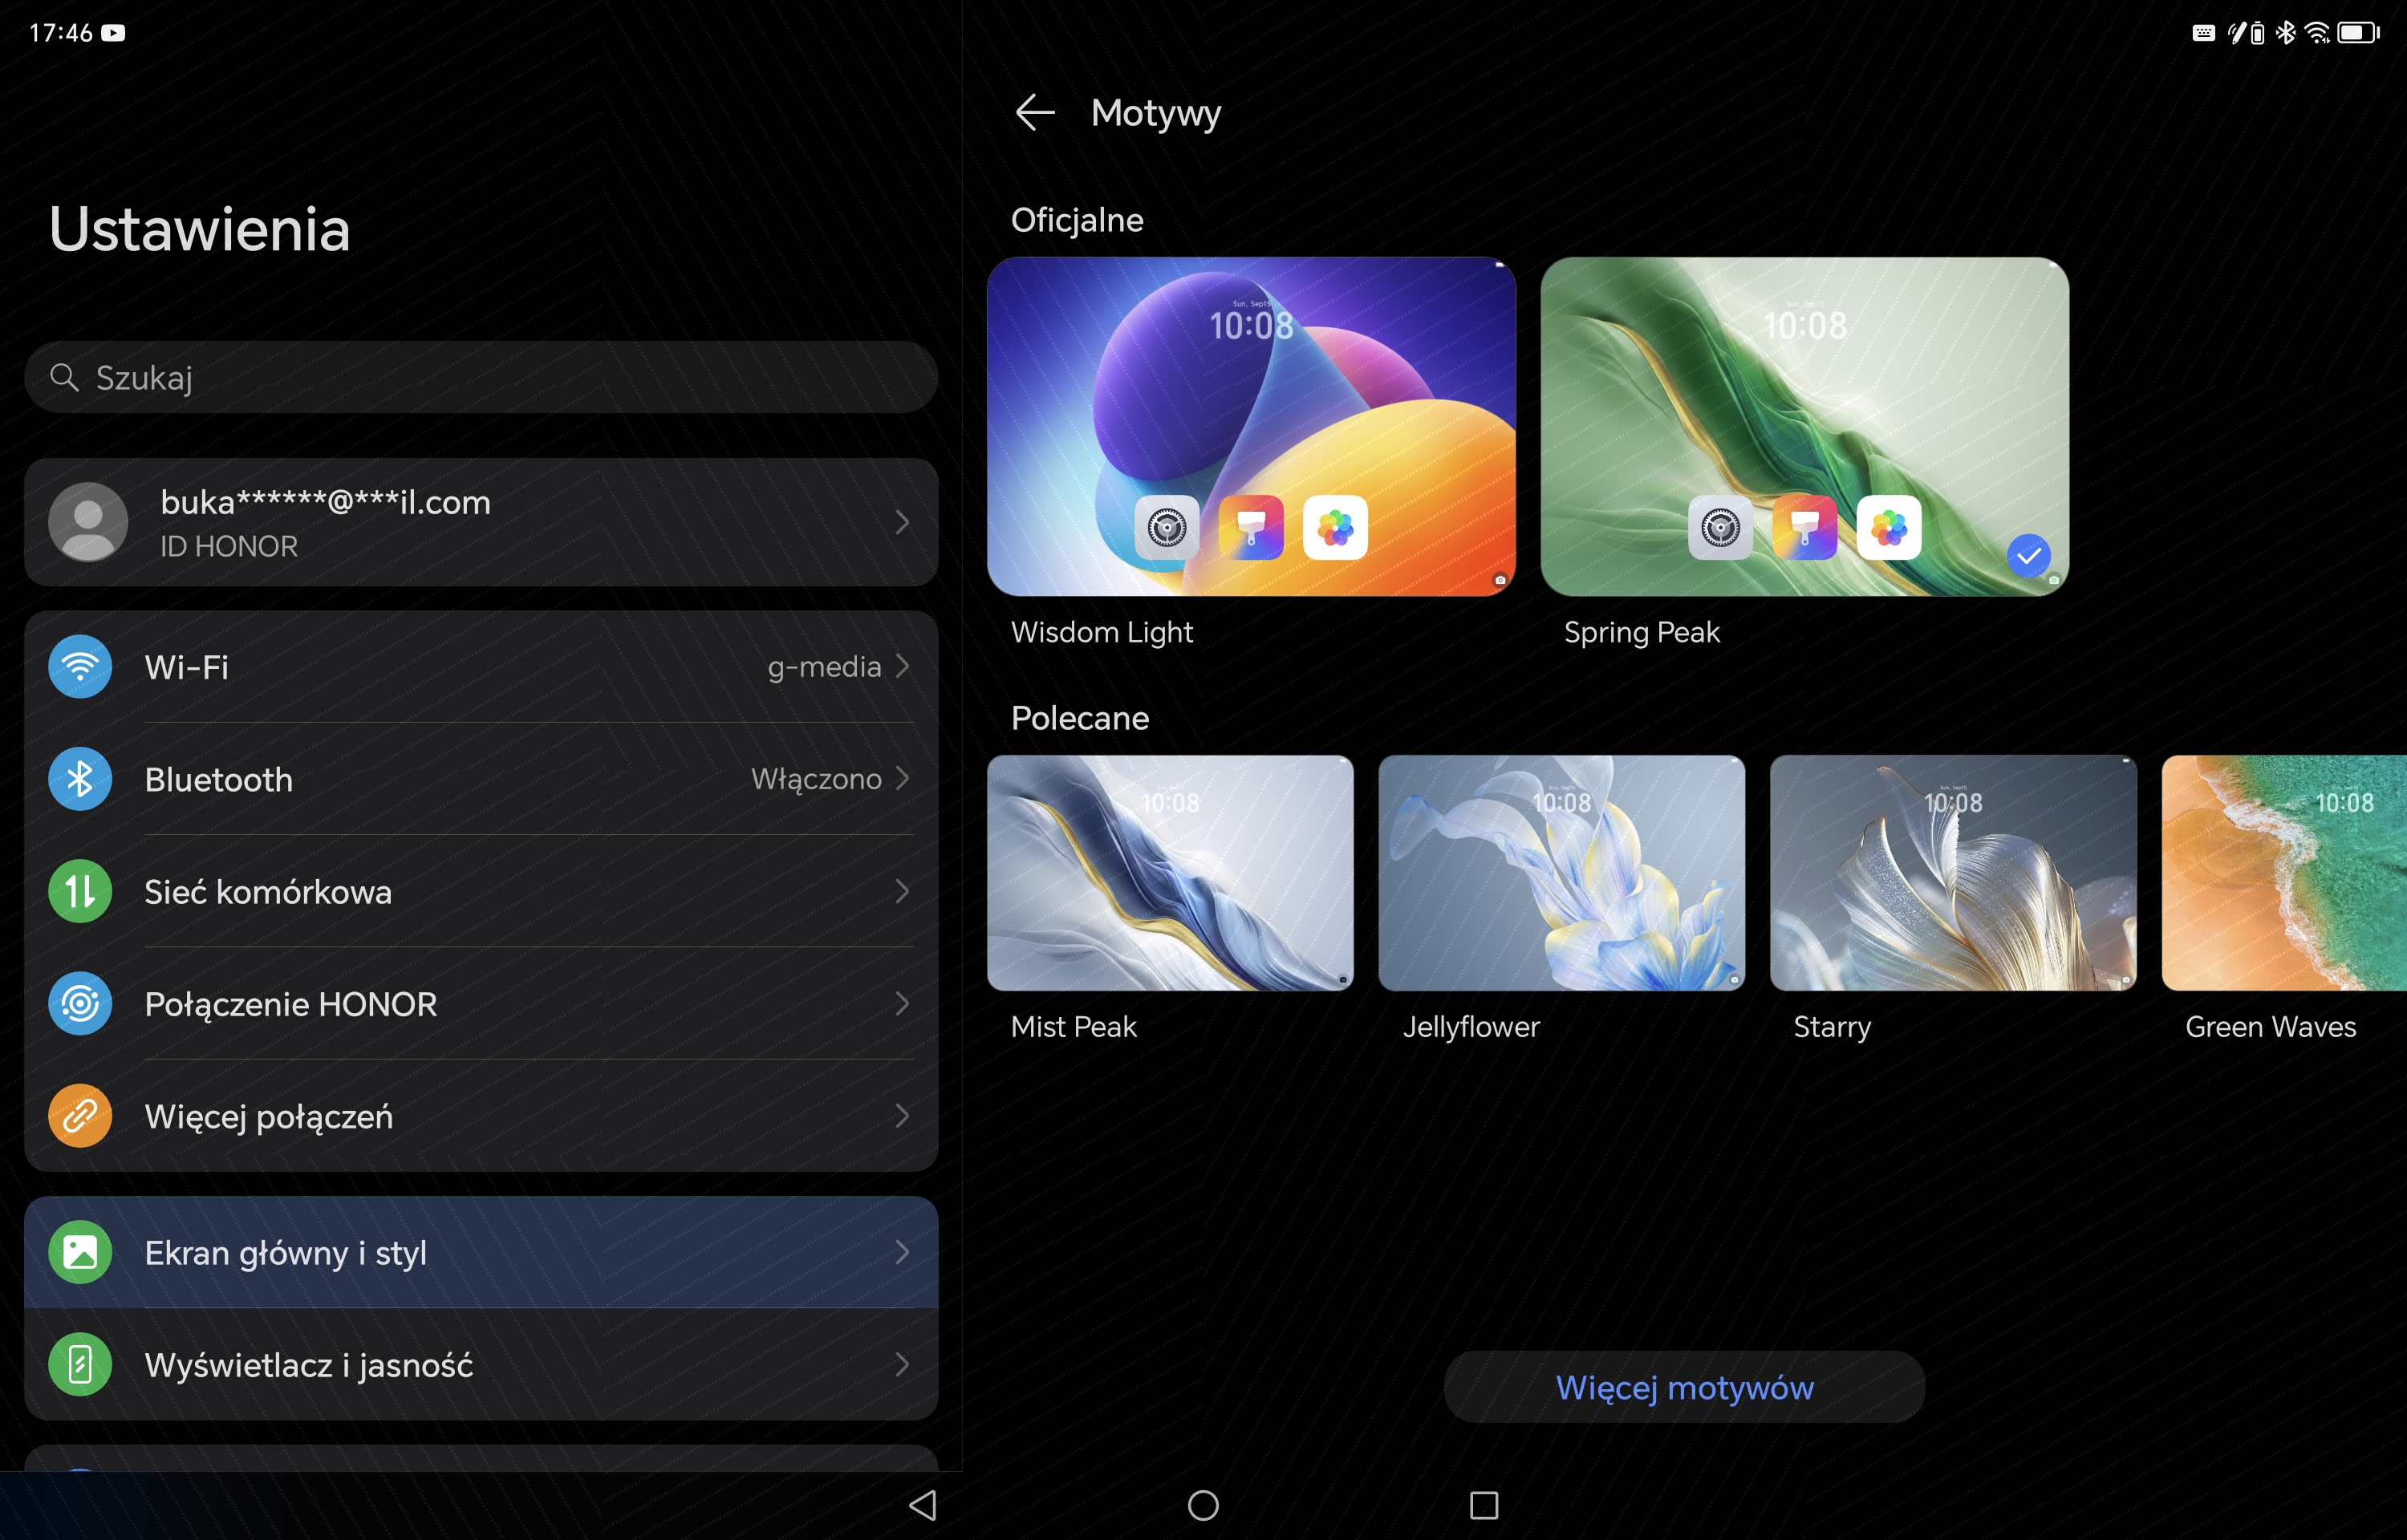The width and height of the screenshot is (2407, 1540).
Task: Open Wi-Fi via its chevron arrow
Action: tap(902, 666)
